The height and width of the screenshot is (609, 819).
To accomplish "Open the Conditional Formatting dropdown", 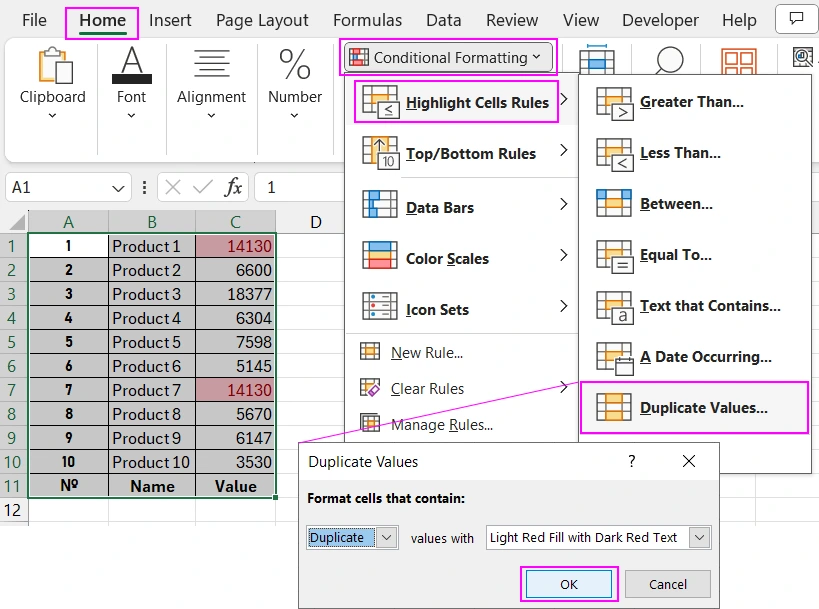I will click(447, 57).
